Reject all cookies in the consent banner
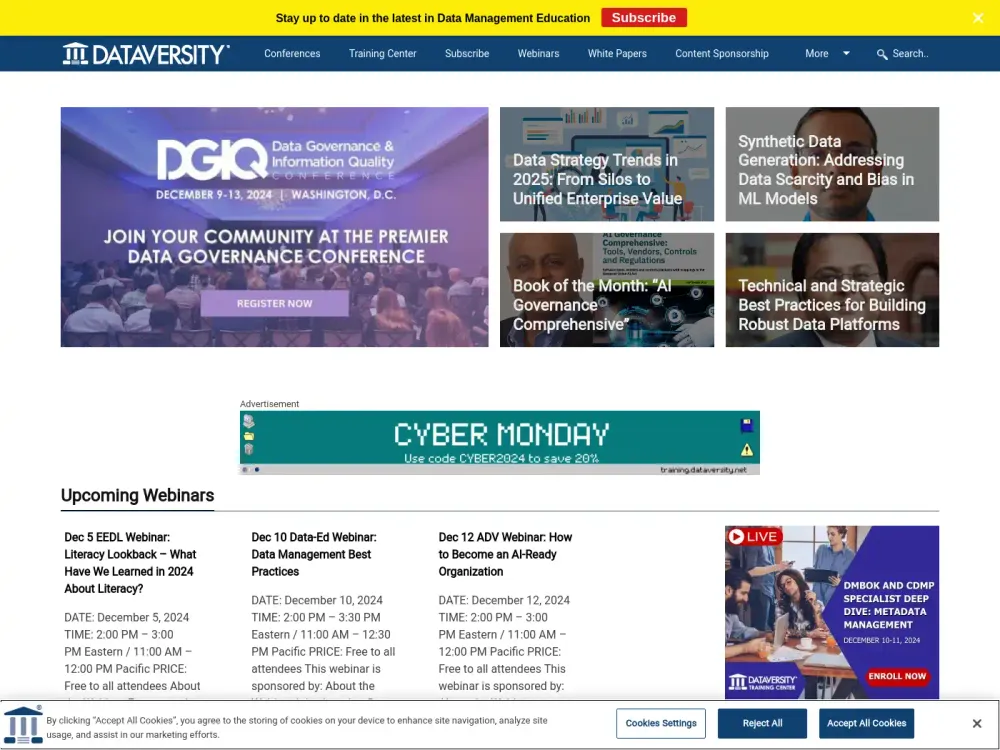 tap(762, 723)
